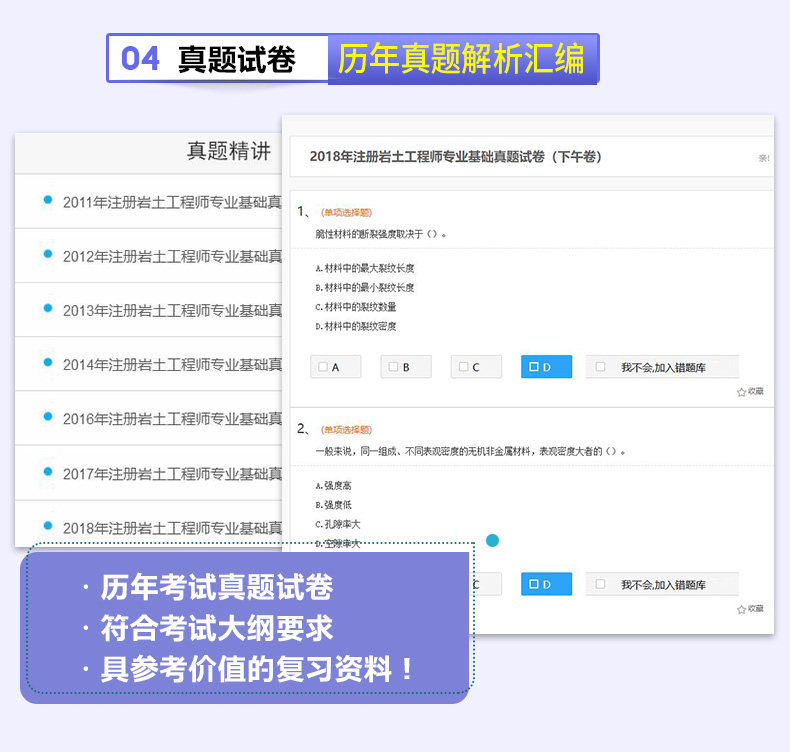Image resolution: width=790 pixels, height=752 pixels.
Task: Click option text A.强度高
Action: 334,486
